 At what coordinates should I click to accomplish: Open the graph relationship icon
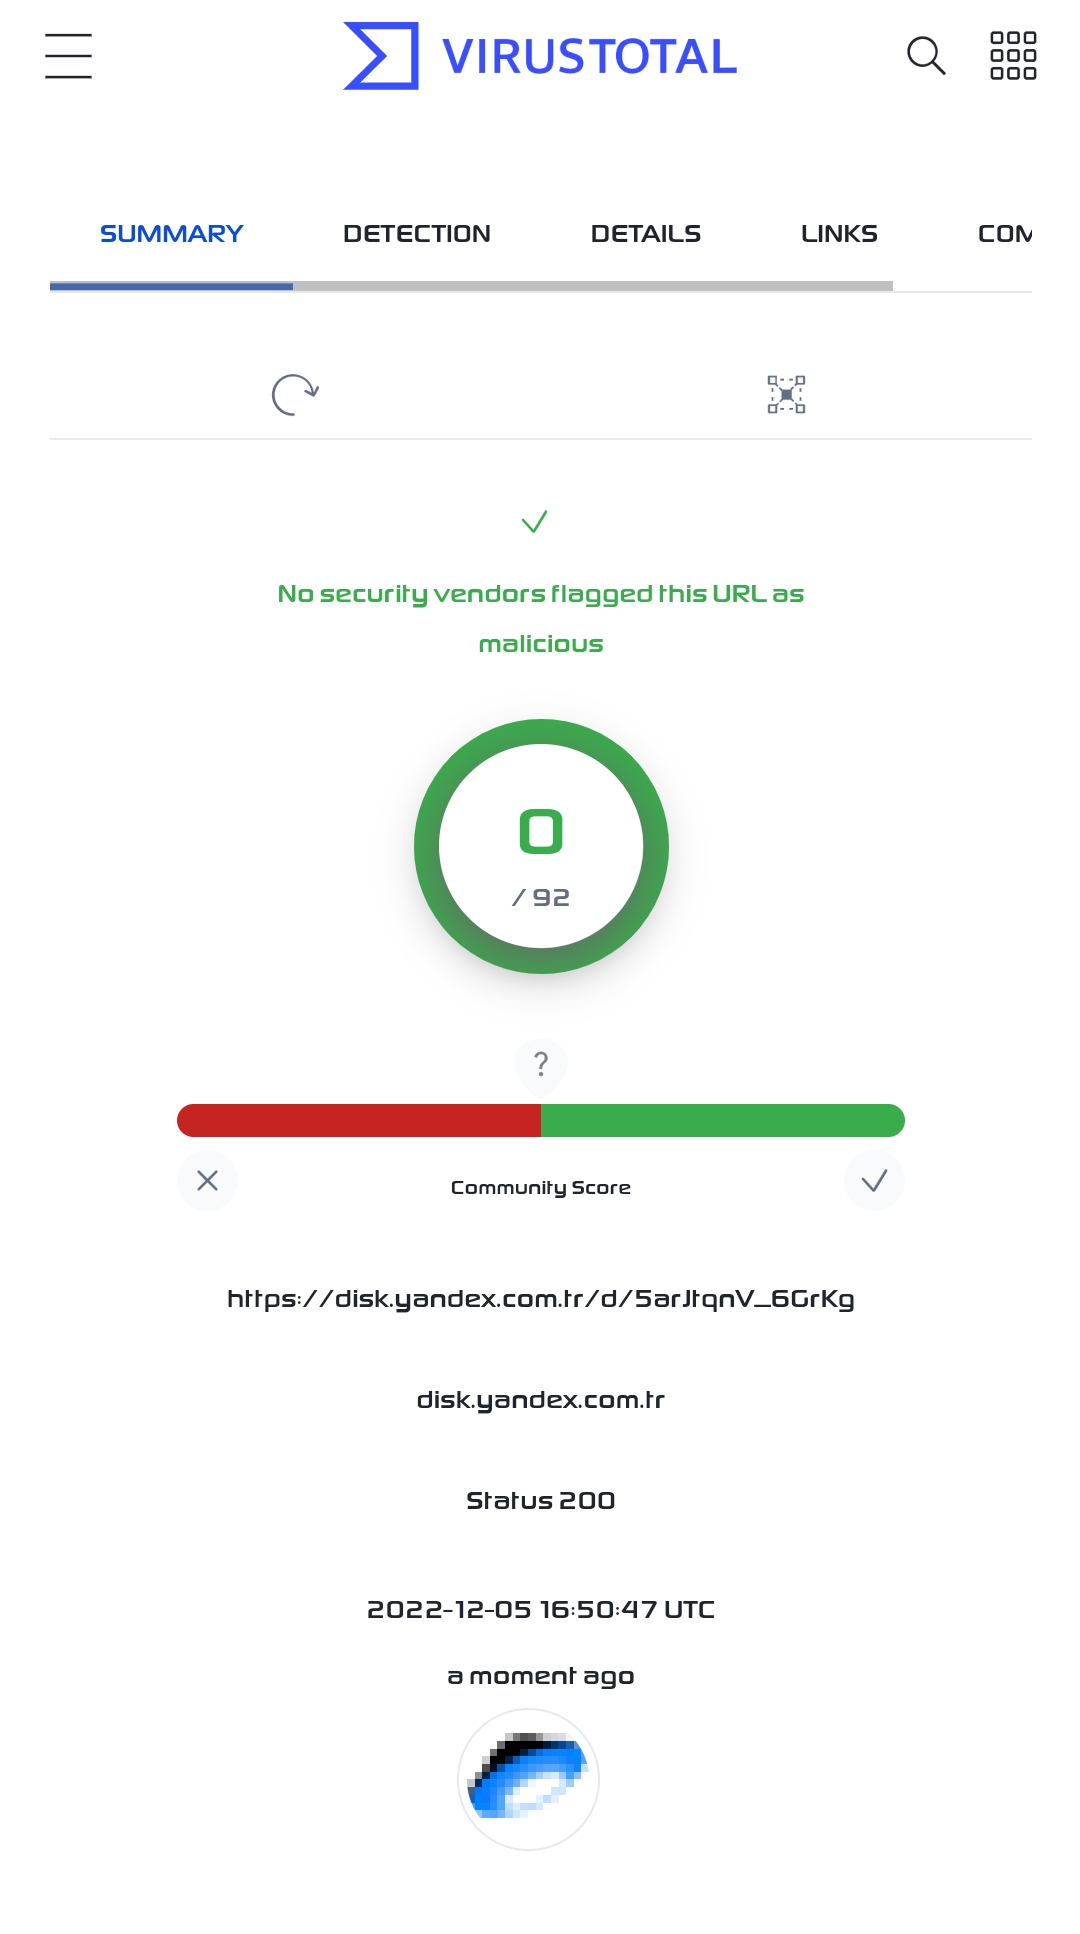coord(786,394)
